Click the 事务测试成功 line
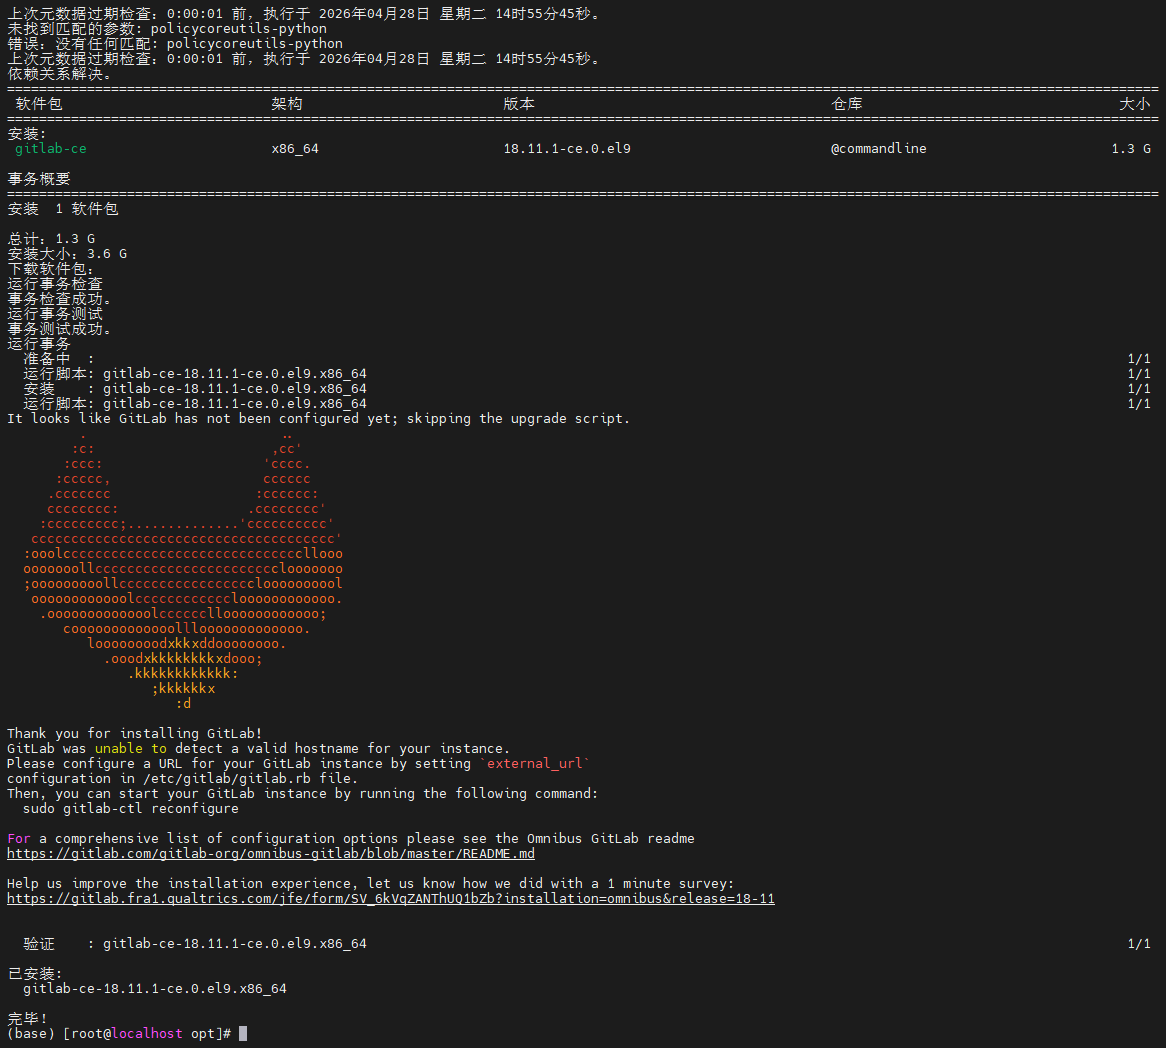 point(59,329)
